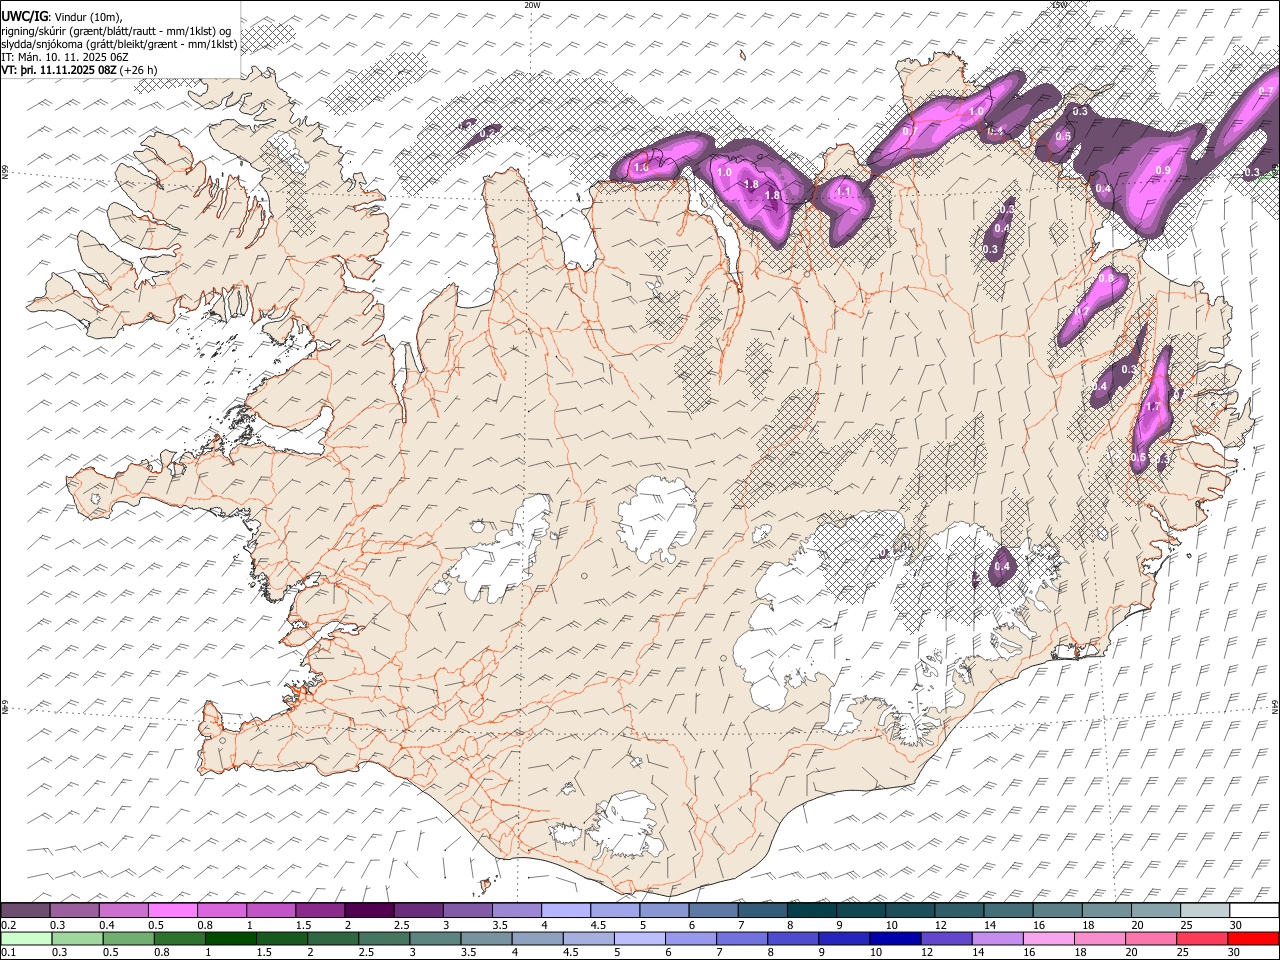The height and width of the screenshot is (960, 1280).
Task: Click the 0.2 label in the upper legend
Action: [8, 925]
